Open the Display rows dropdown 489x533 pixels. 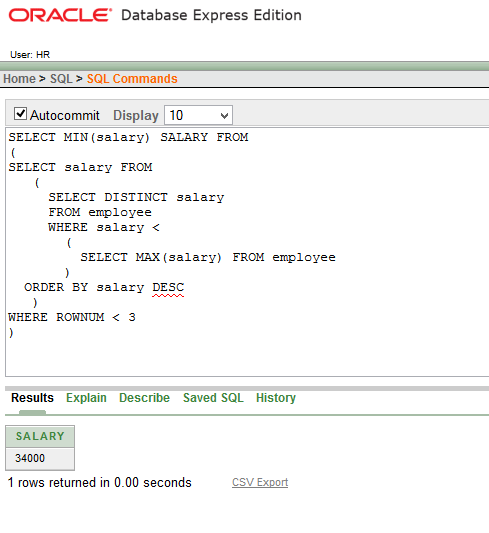click(198, 115)
